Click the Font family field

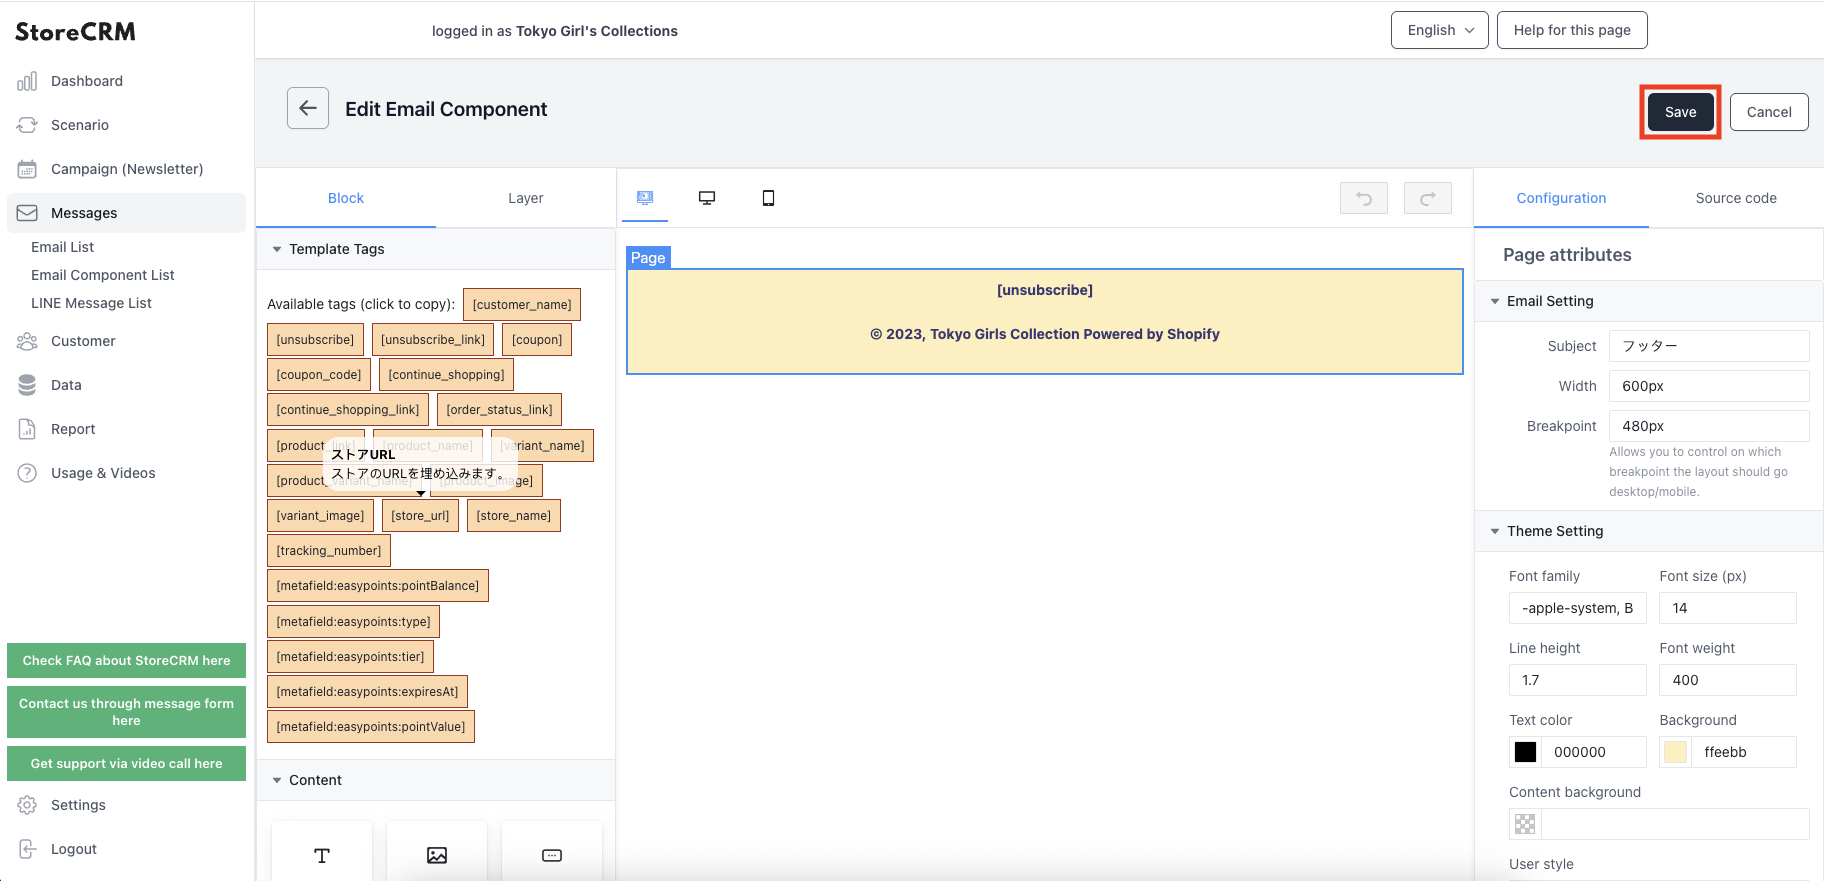coord(1577,608)
